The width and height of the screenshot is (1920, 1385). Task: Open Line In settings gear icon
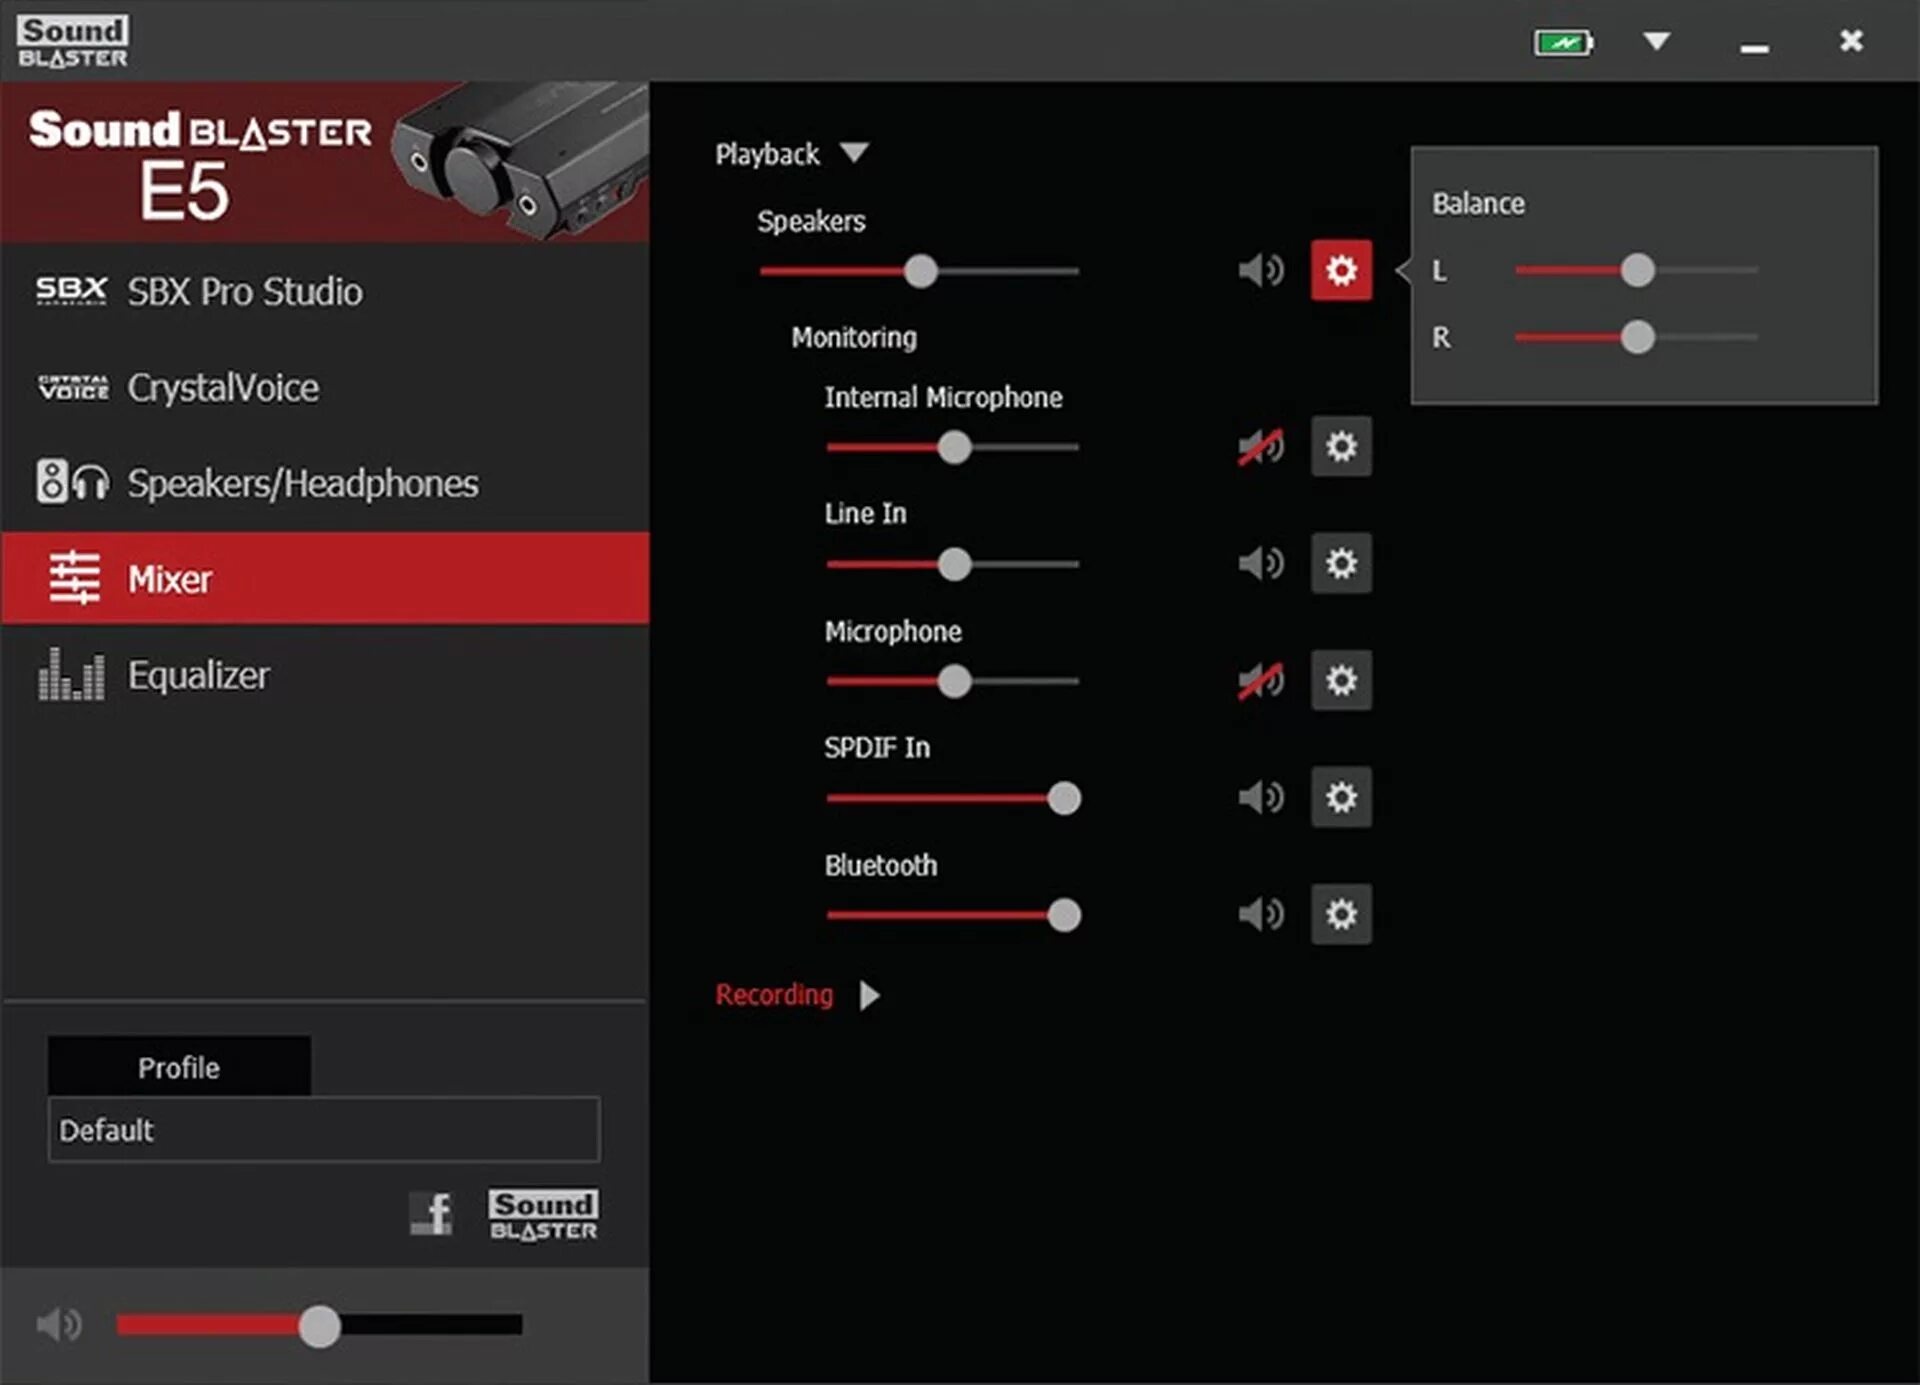[x=1340, y=563]
